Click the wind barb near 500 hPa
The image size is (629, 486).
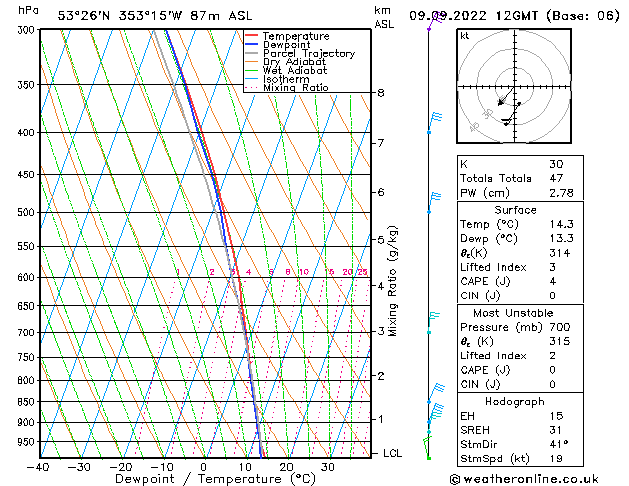tap(433, 202)
